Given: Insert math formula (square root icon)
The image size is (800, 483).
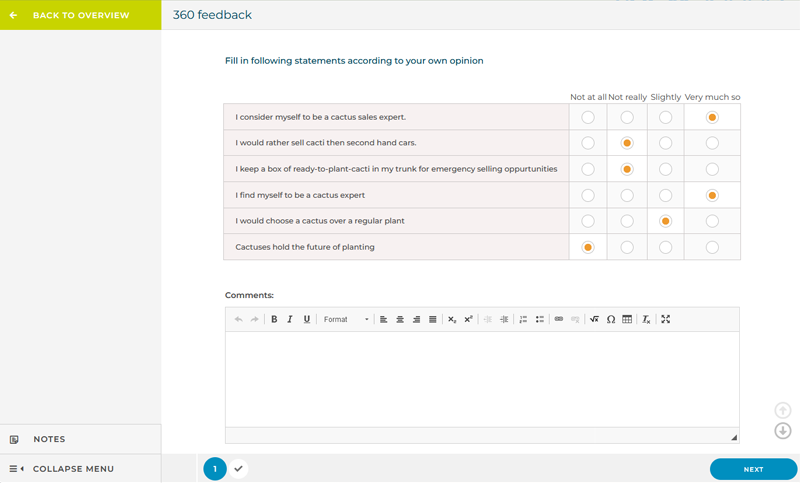Looking at the screenshot, I should click(x=594, y=319).
